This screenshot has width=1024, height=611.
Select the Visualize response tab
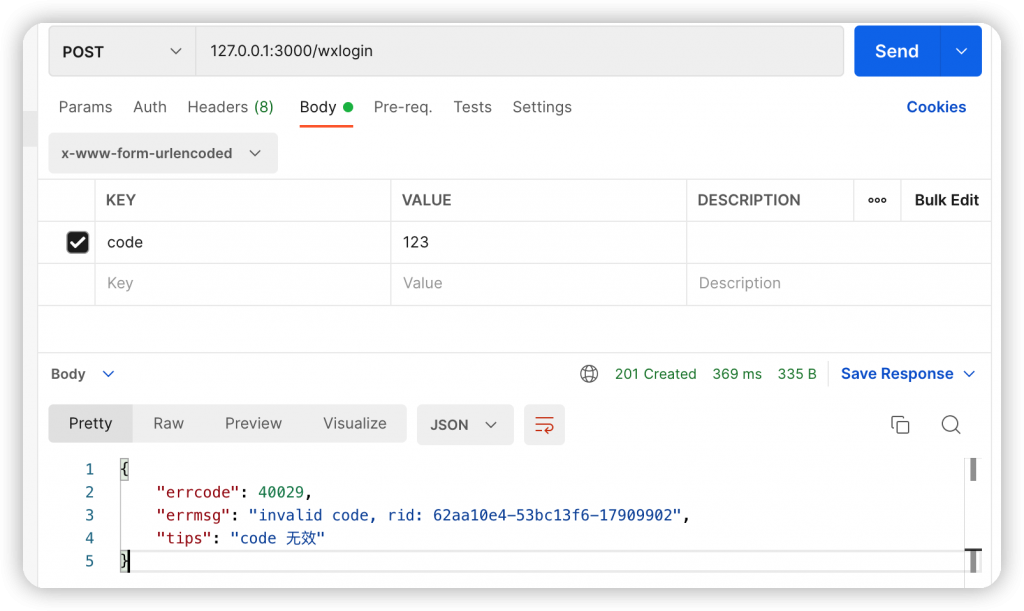point(354,424)
